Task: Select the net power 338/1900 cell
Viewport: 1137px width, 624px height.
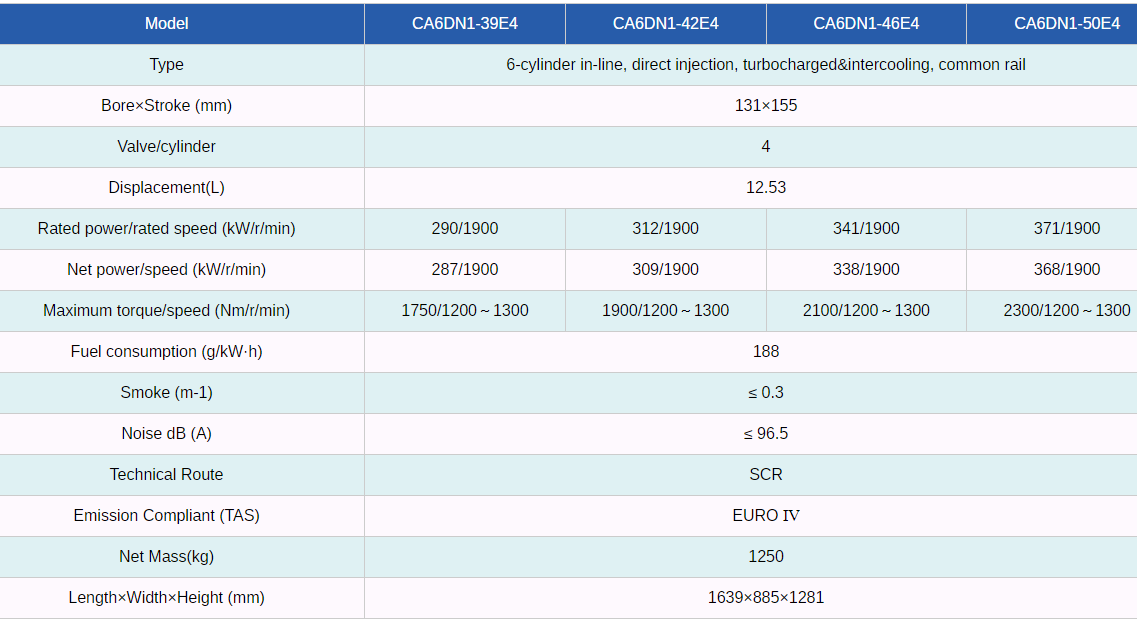Action: point(865,269)
